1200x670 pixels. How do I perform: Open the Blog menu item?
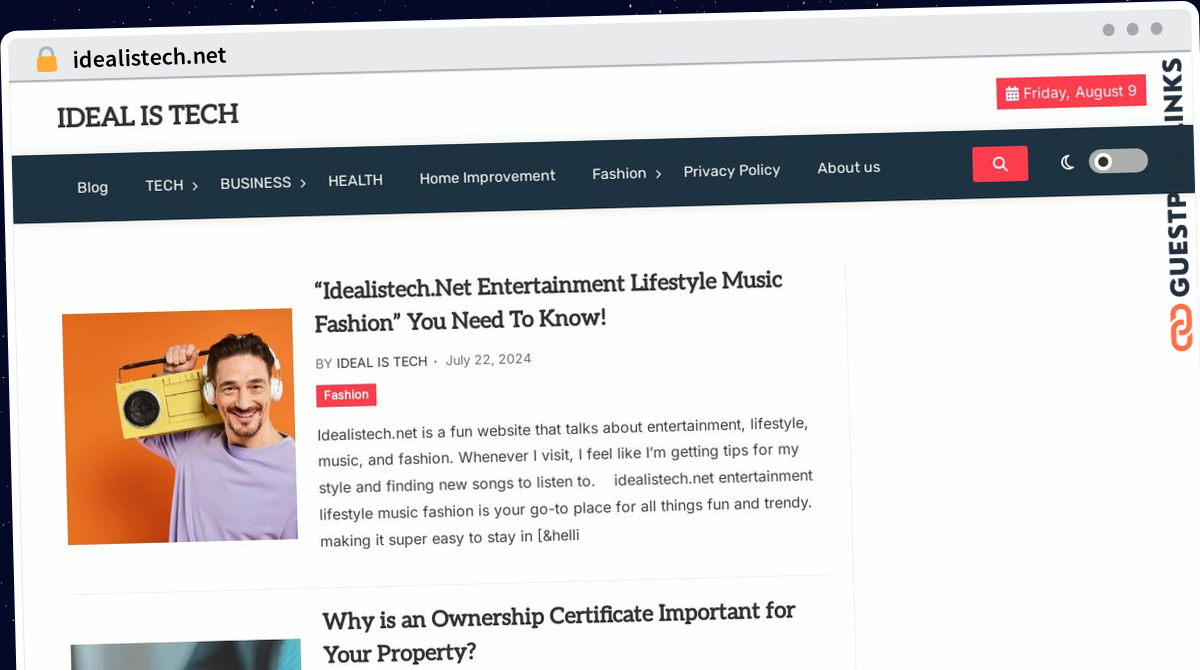pyautogui.click(x=92, y=187)
